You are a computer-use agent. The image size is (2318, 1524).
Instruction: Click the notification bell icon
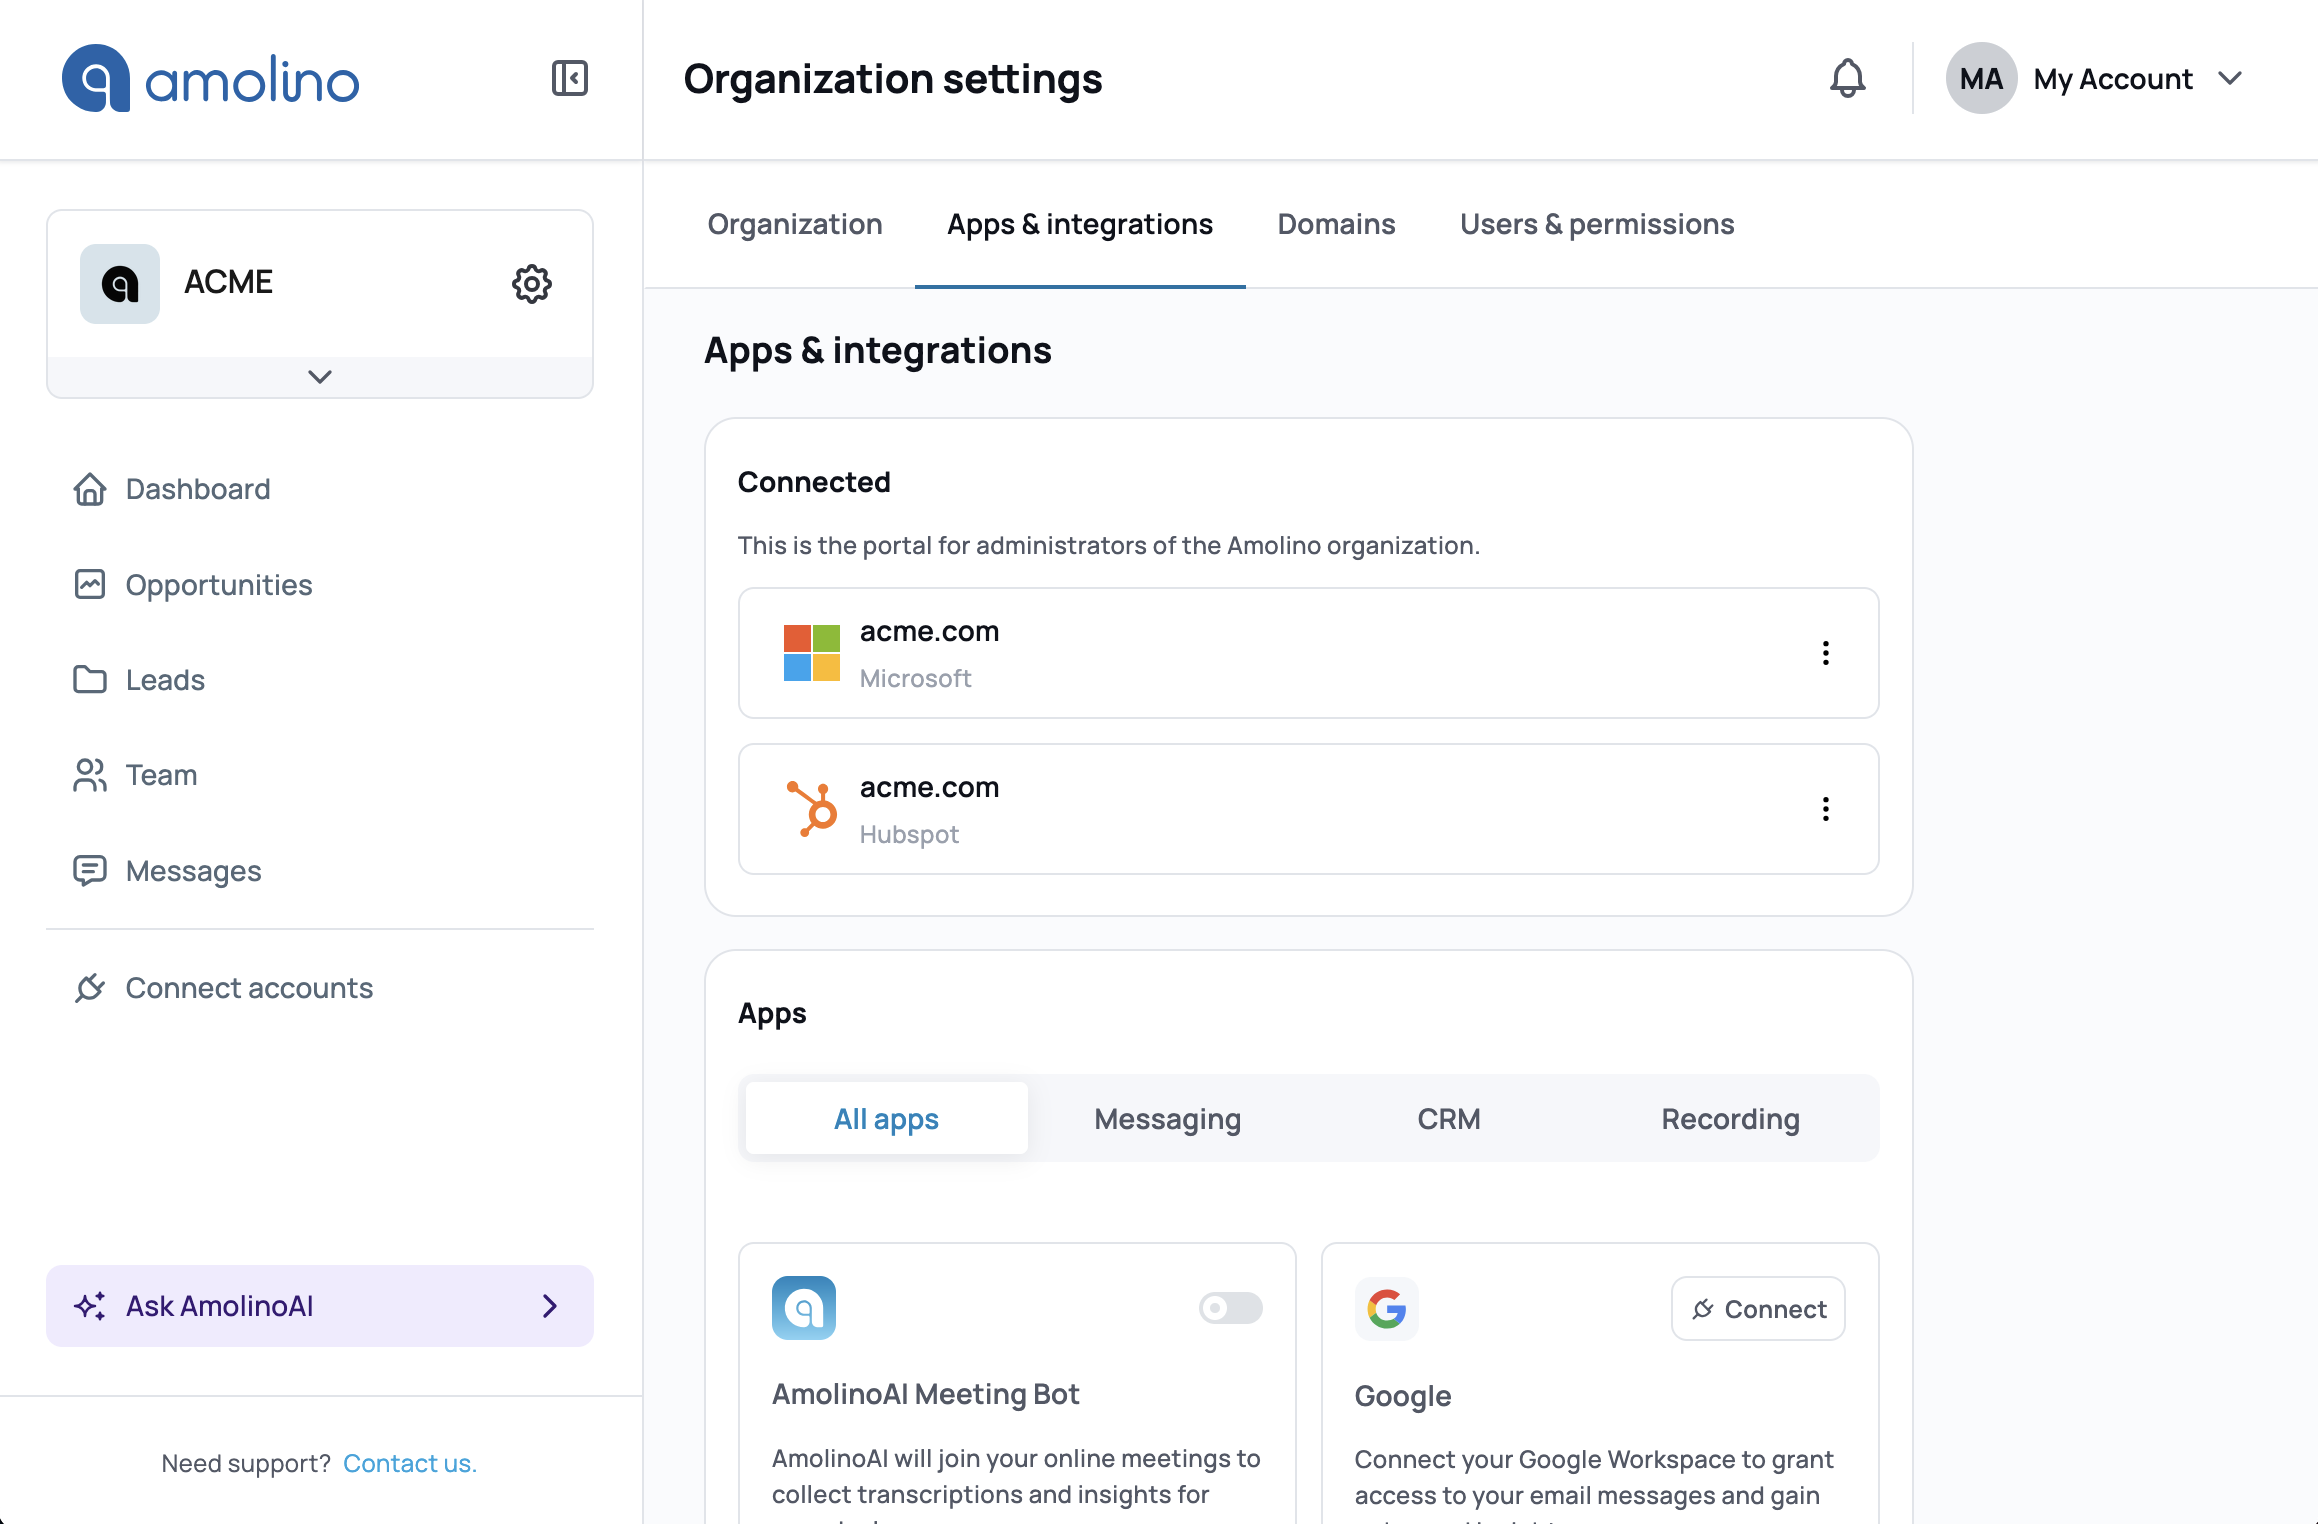pos(1846,78)
